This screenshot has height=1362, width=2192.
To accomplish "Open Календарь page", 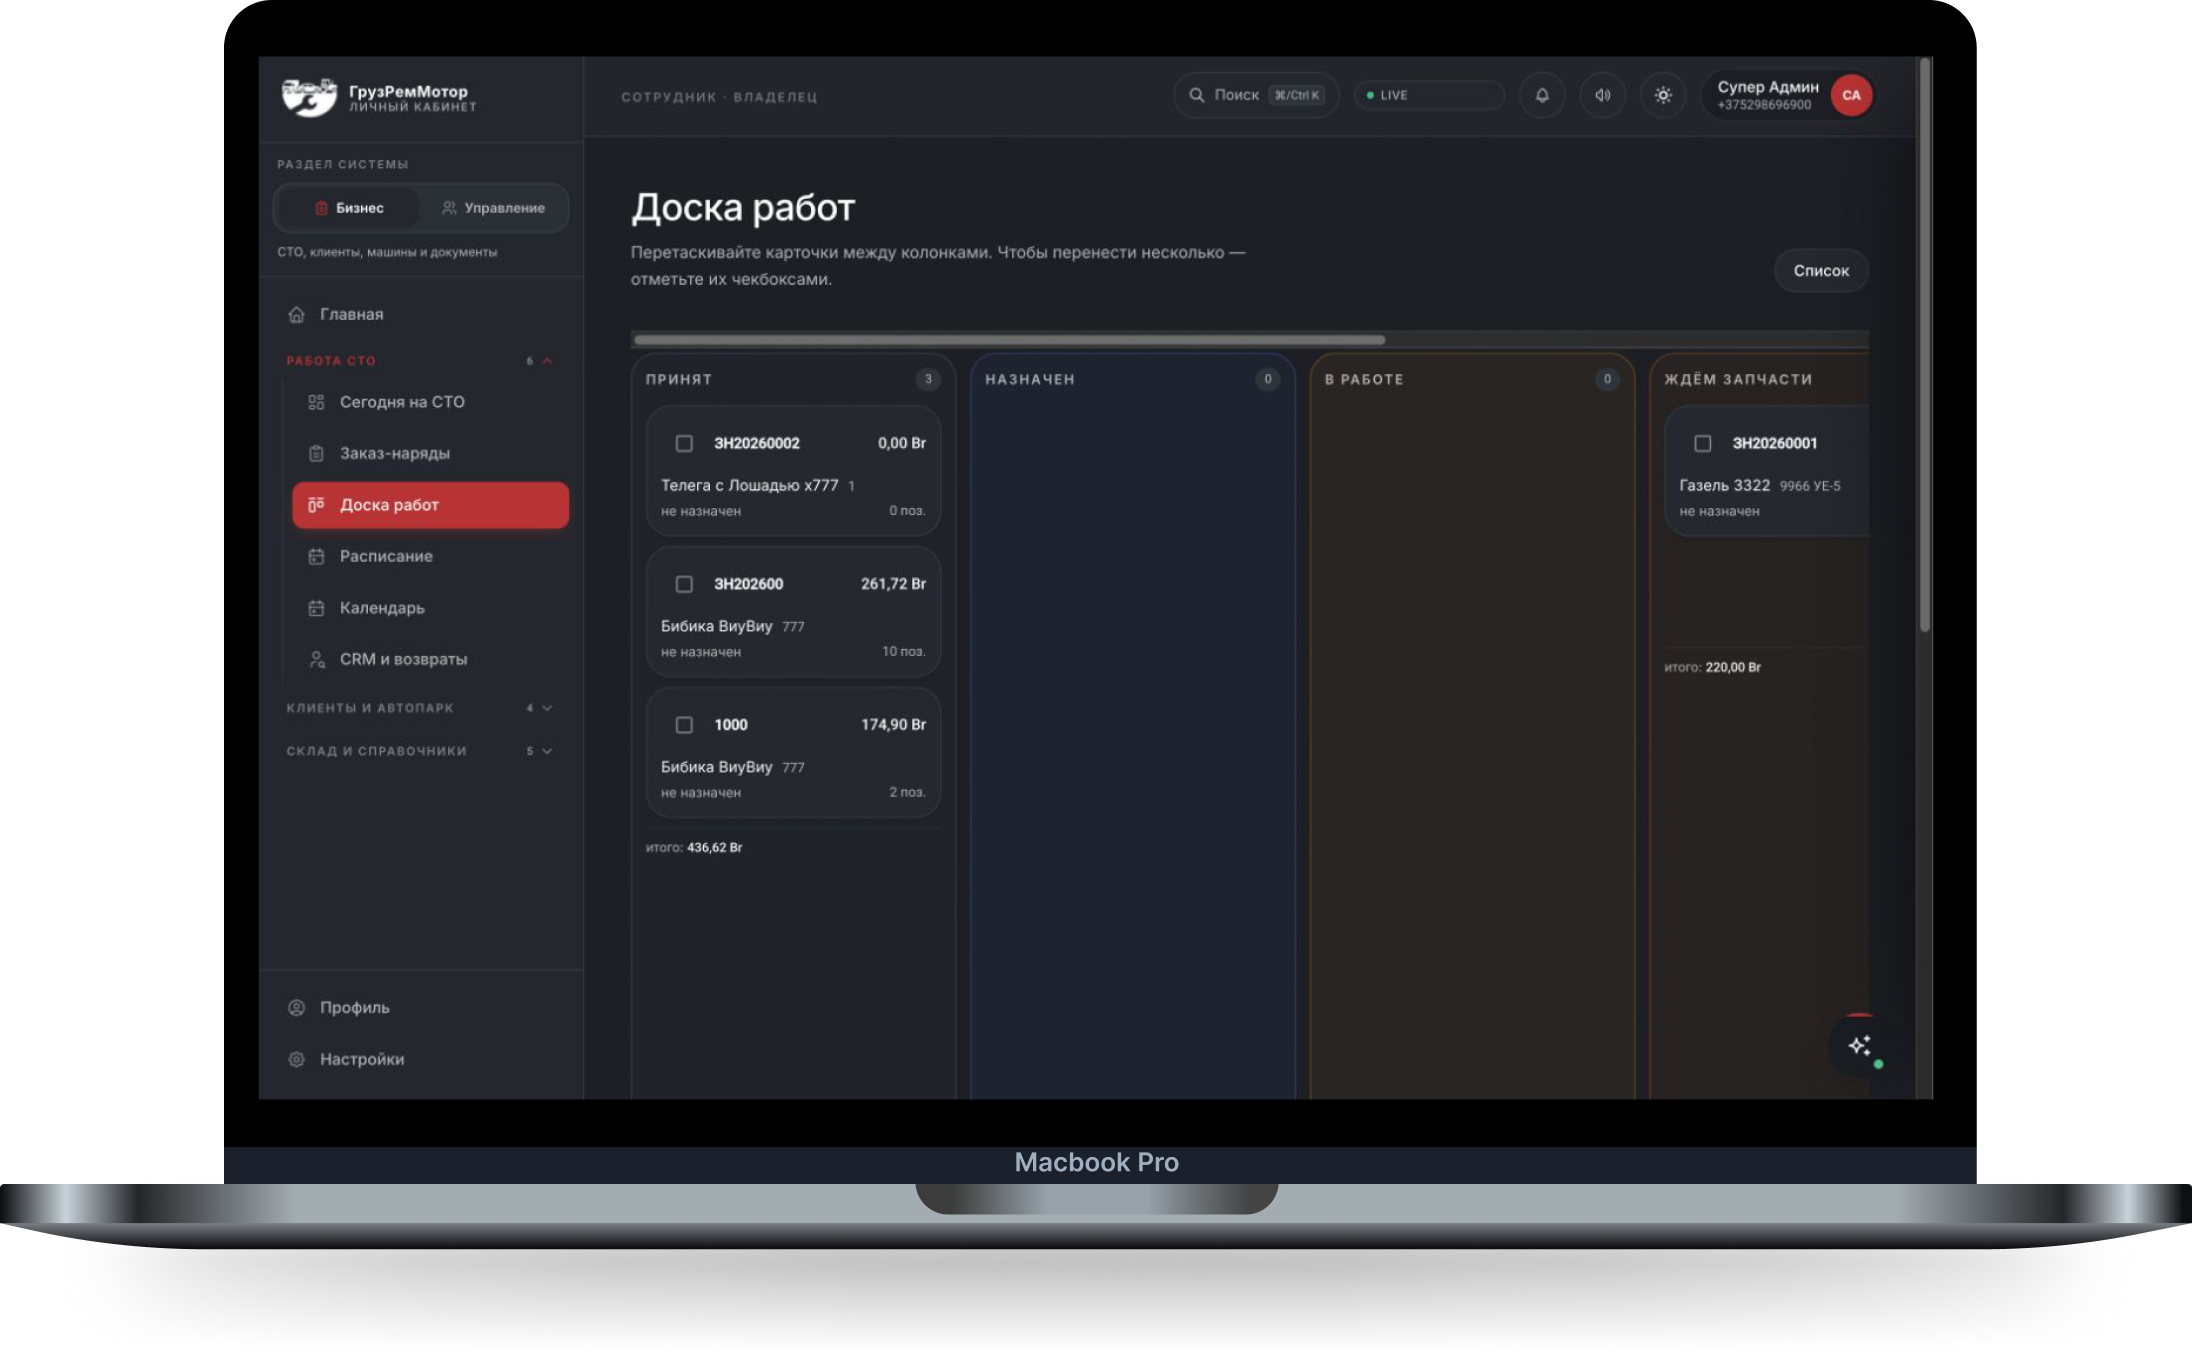I will [381, 608].
